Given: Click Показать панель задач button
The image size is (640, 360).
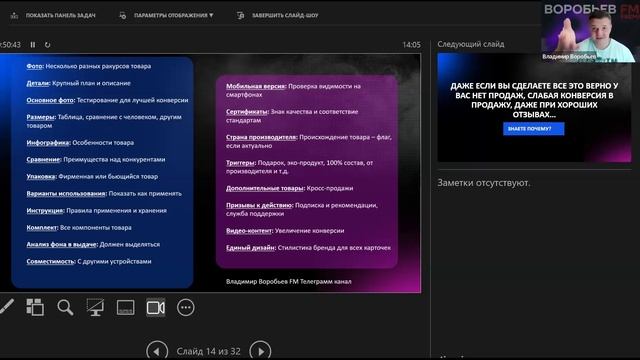Looking at the screenshot, I should click(x=53, y=16).
